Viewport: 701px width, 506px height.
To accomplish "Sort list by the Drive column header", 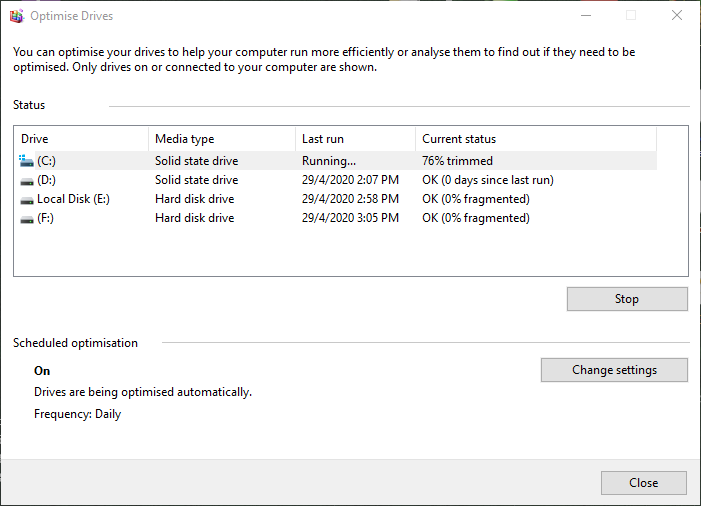I will tap(80, 139).
